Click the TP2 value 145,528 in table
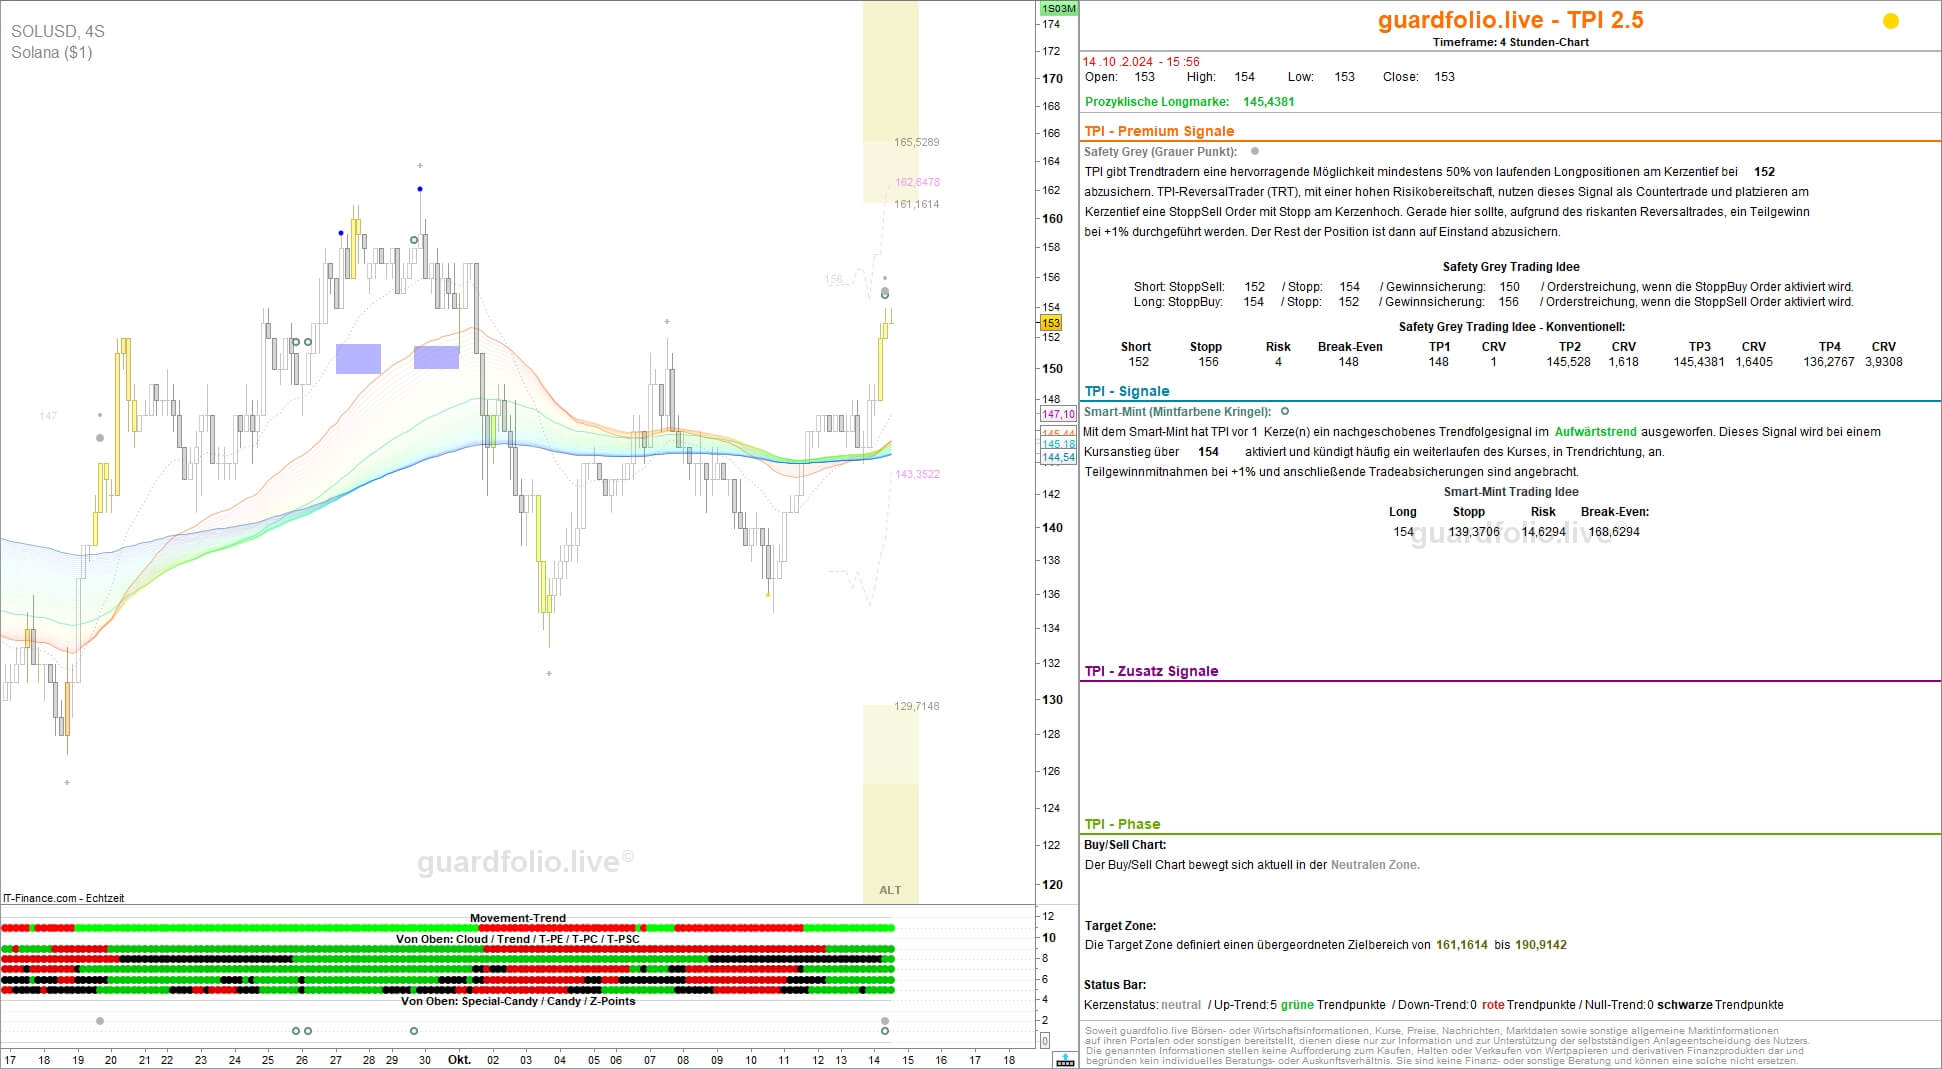This screenshot has width=1942, height=1069. (1568, 362)
